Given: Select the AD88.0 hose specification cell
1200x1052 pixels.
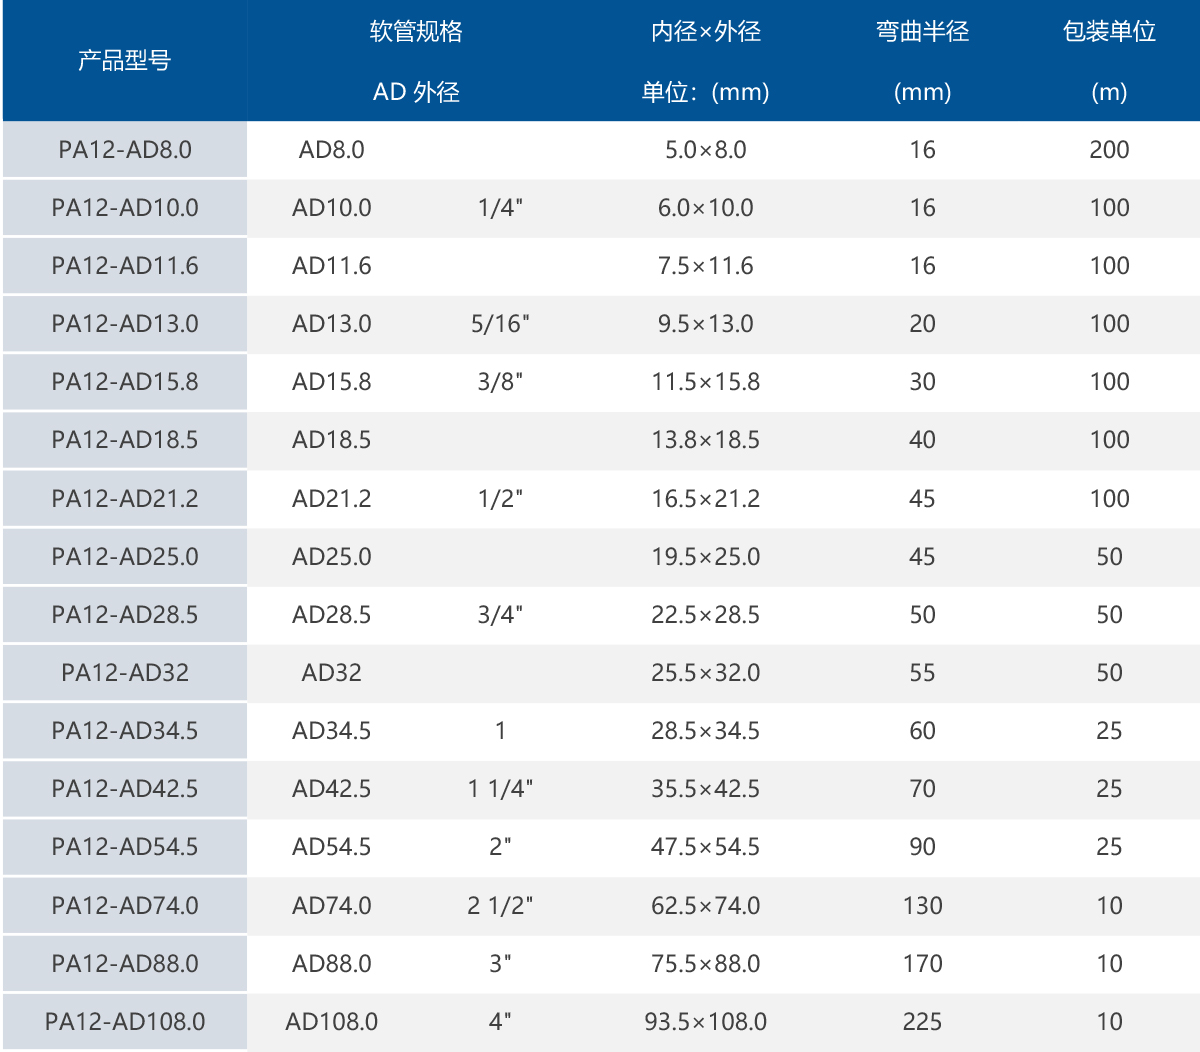Looking at the screenshot, I should (332, 964).
